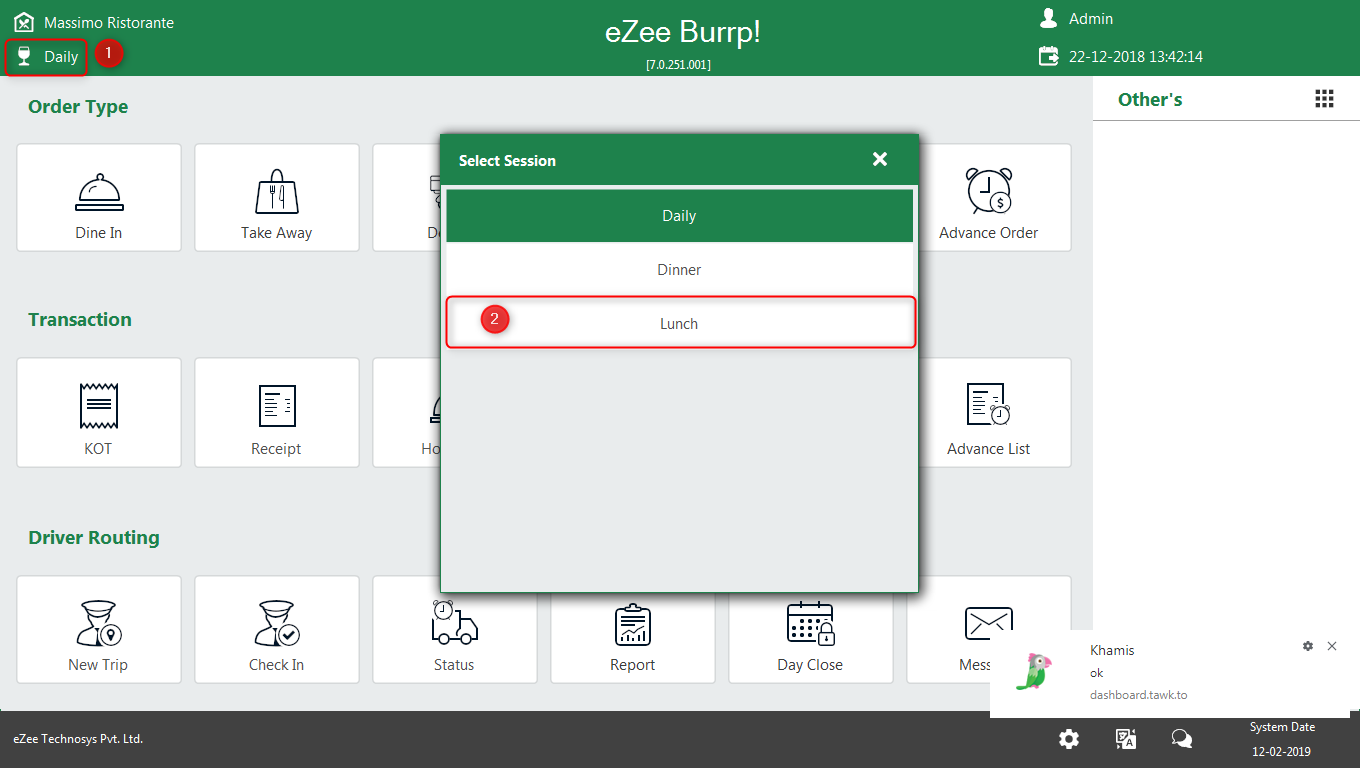The height and width of the screenshot is (768, 1360).
Task: Click the Massimo Ristorante name
Action: click(109, 23)
